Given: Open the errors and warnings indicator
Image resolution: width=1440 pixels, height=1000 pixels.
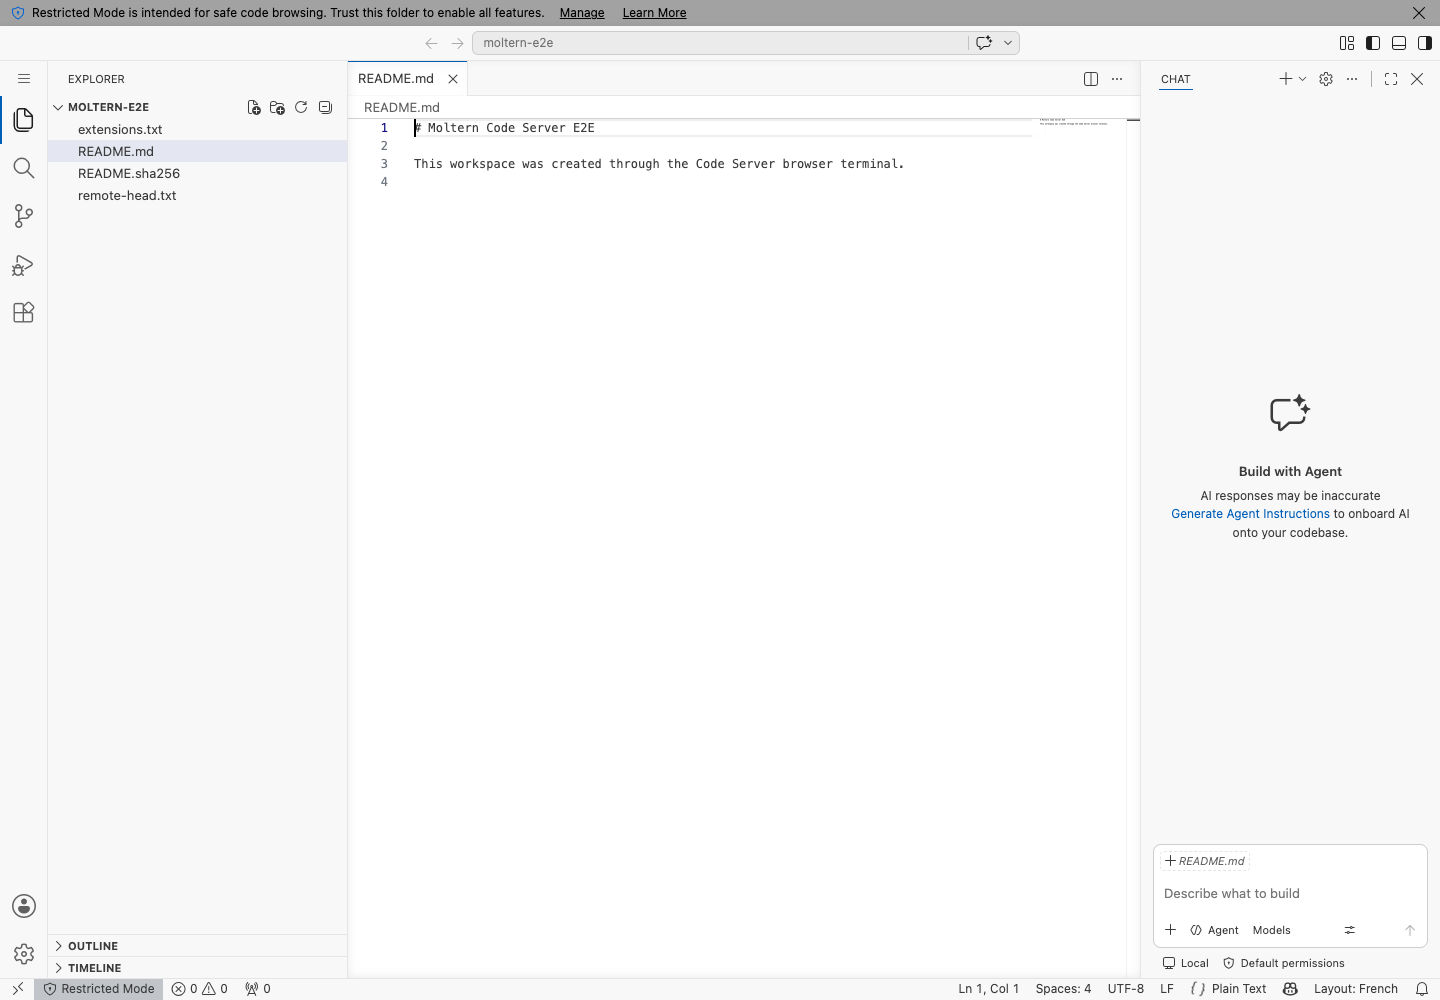Looking at the screenshot, I should (x=199, y=989).
